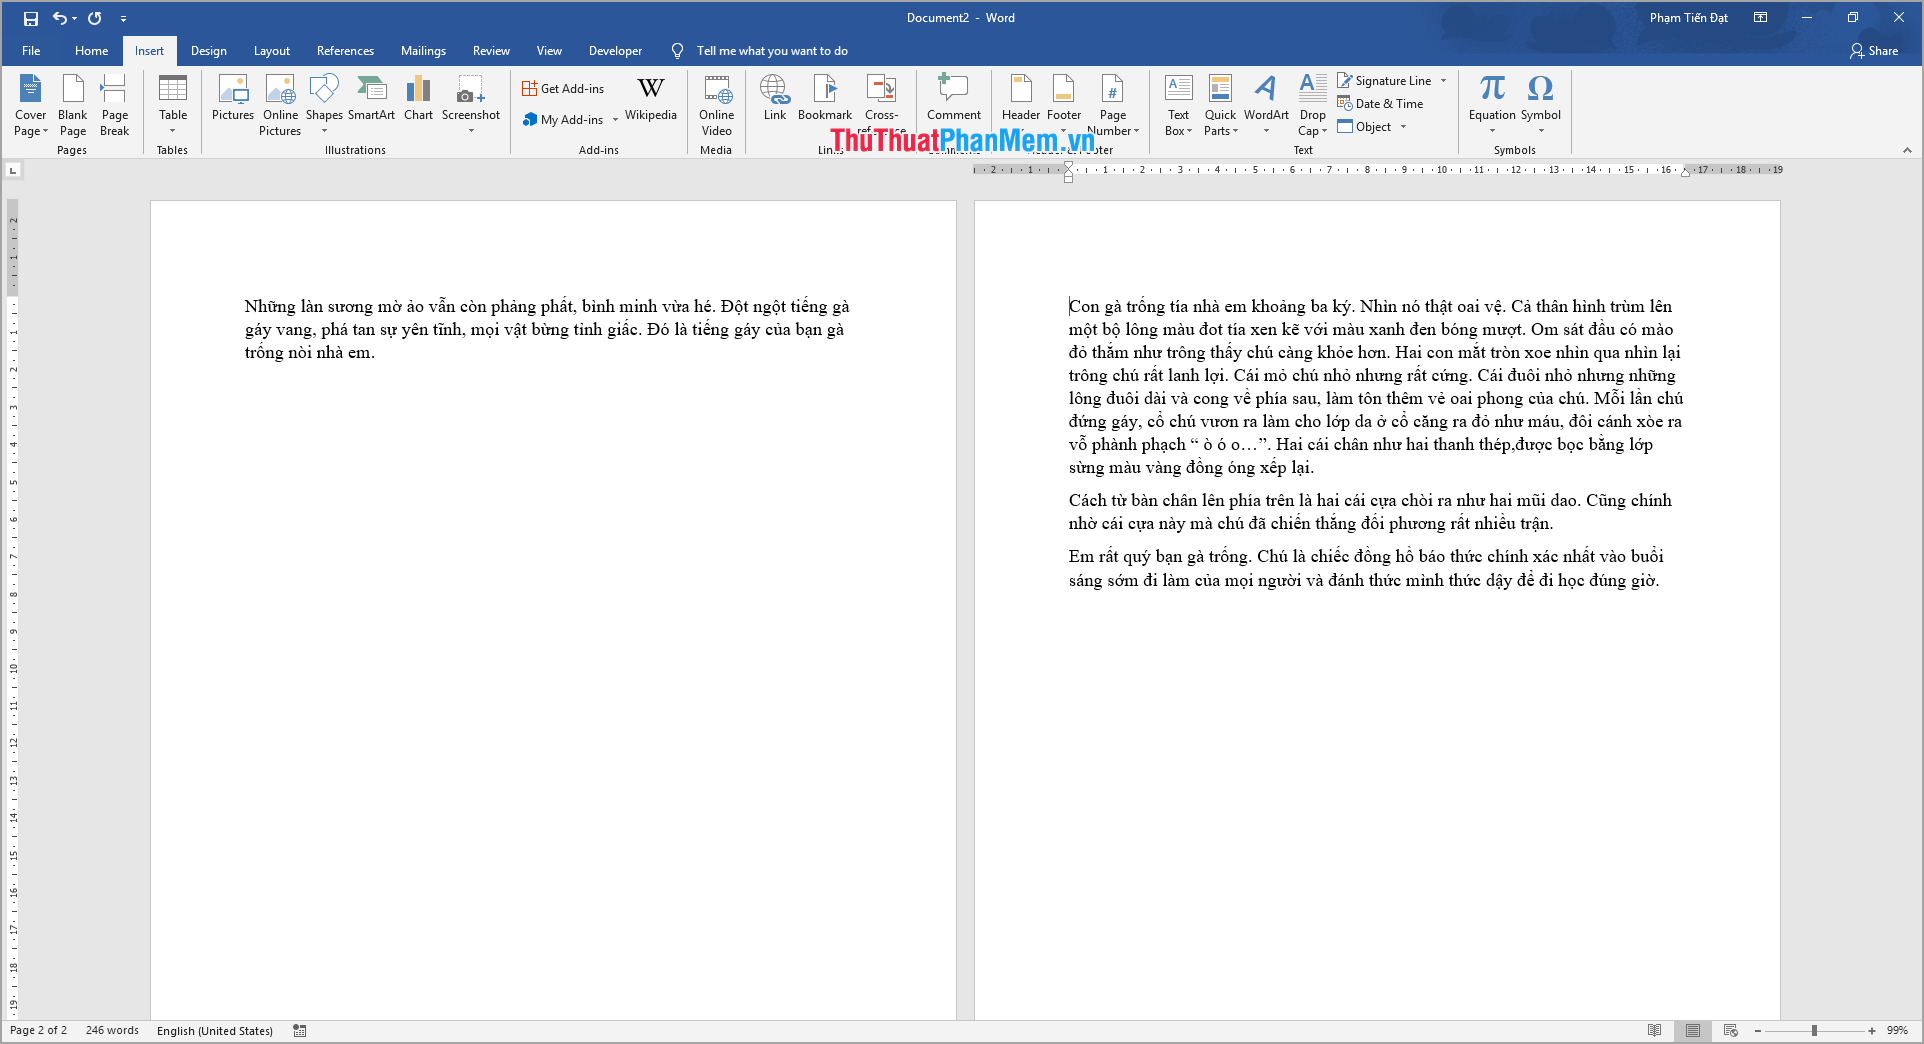Switch to Web Layout view
Image resolution: width=1924 pixels, height=1044 pixels.
click(x=1731, y=1031)
